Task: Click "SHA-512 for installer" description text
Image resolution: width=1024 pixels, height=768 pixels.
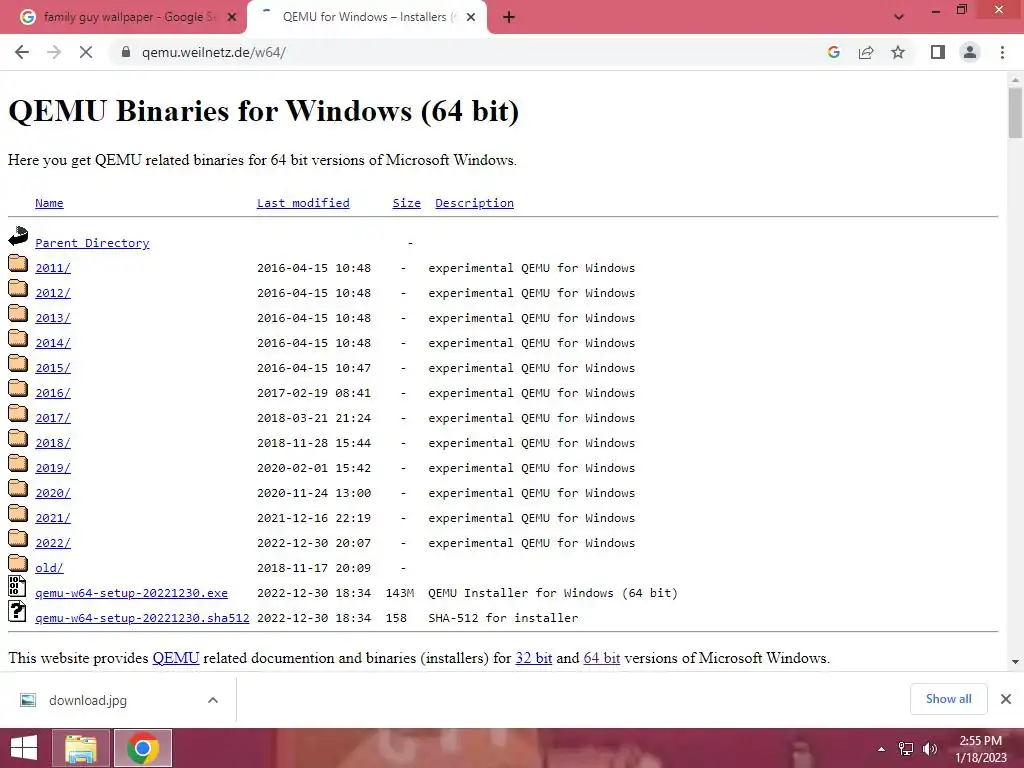Action: click(503, 618)
